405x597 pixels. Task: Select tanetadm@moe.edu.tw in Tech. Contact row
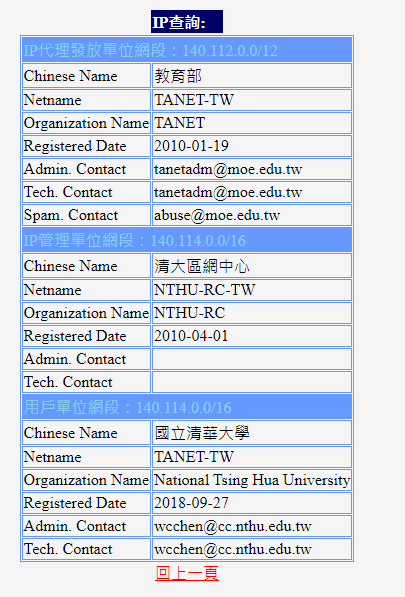click(228, 192)
